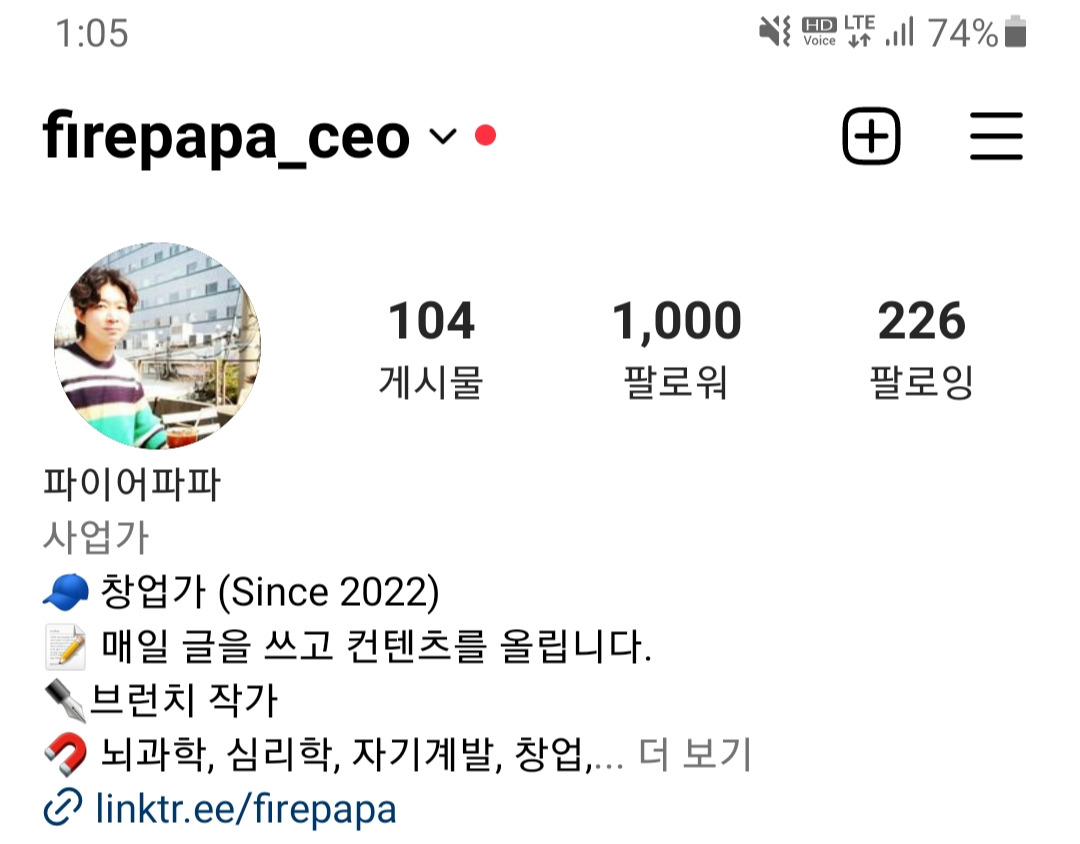Tap the battery icon in status bar

pyautogui.click(x=1015, y=32)
